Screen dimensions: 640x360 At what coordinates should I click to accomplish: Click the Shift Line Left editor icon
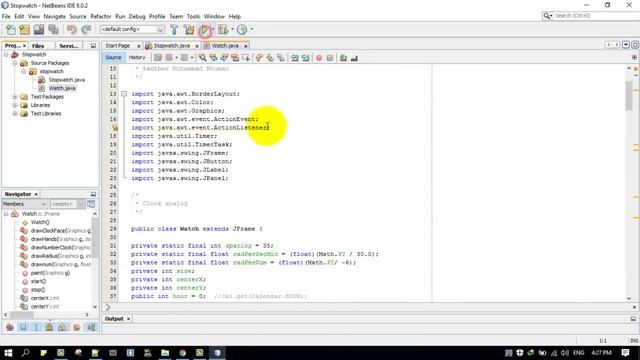(x=295, y=58)
